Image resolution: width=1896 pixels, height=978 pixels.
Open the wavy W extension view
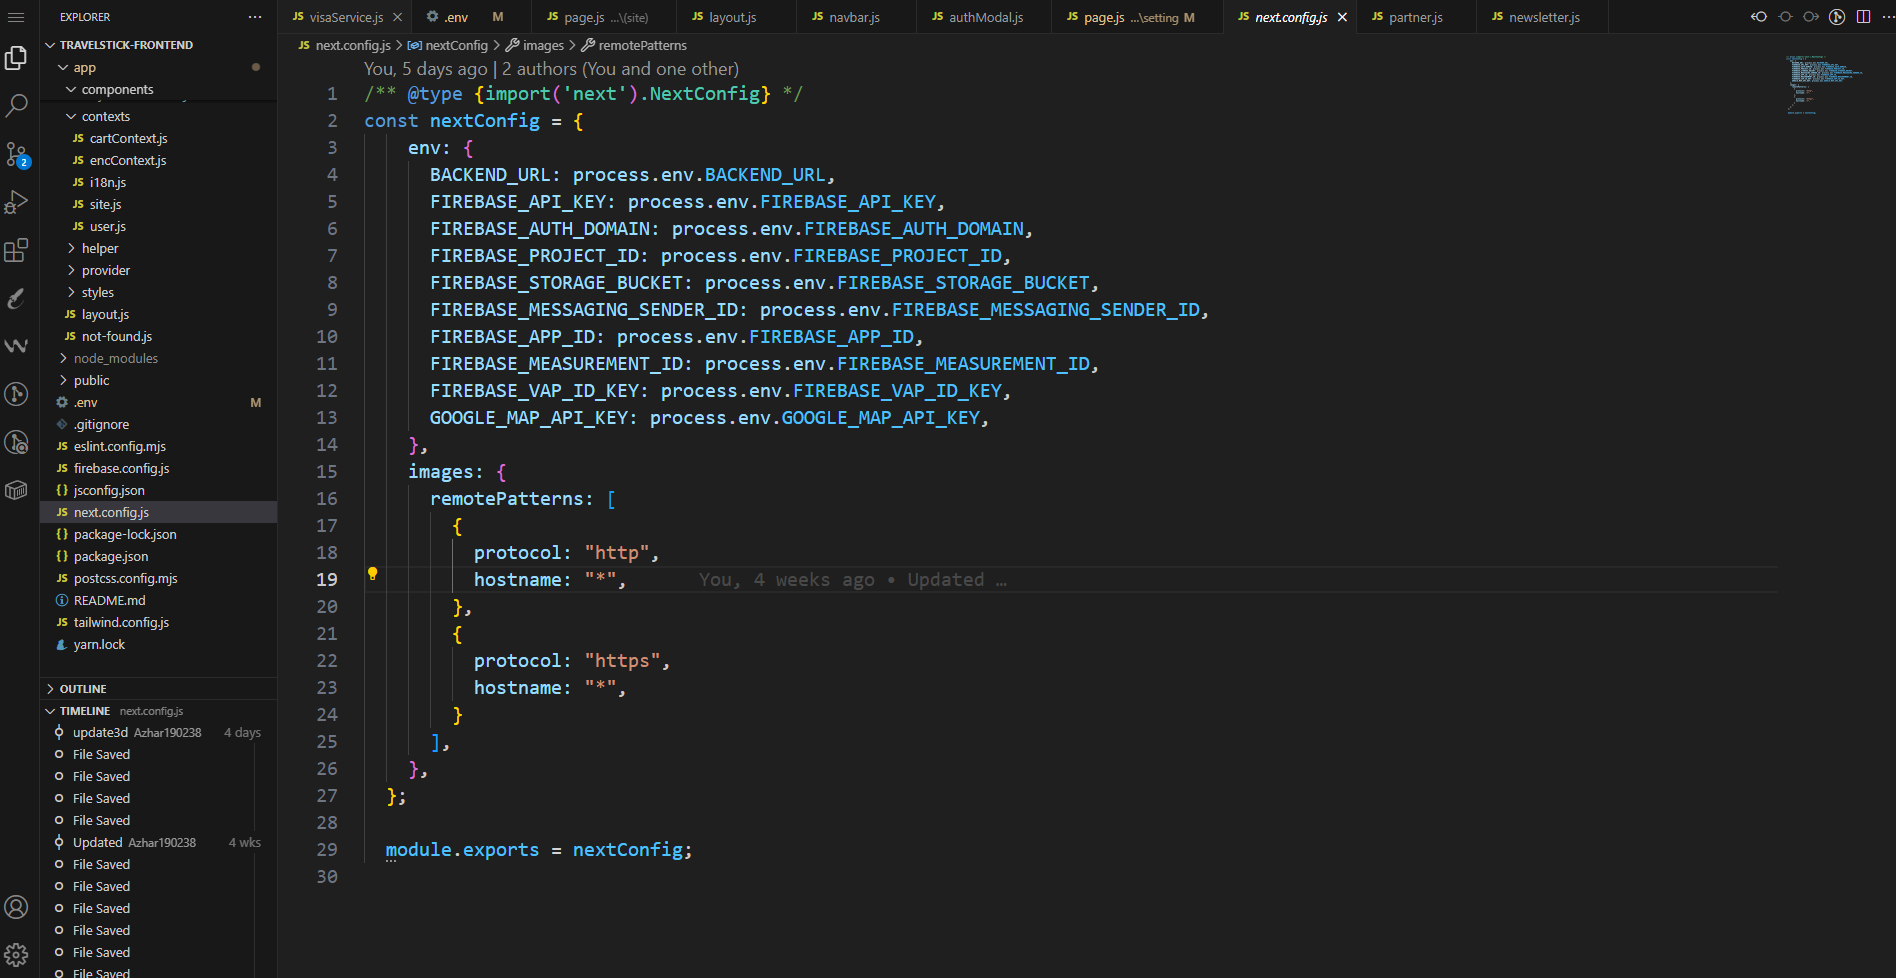[x=16, y=346]
